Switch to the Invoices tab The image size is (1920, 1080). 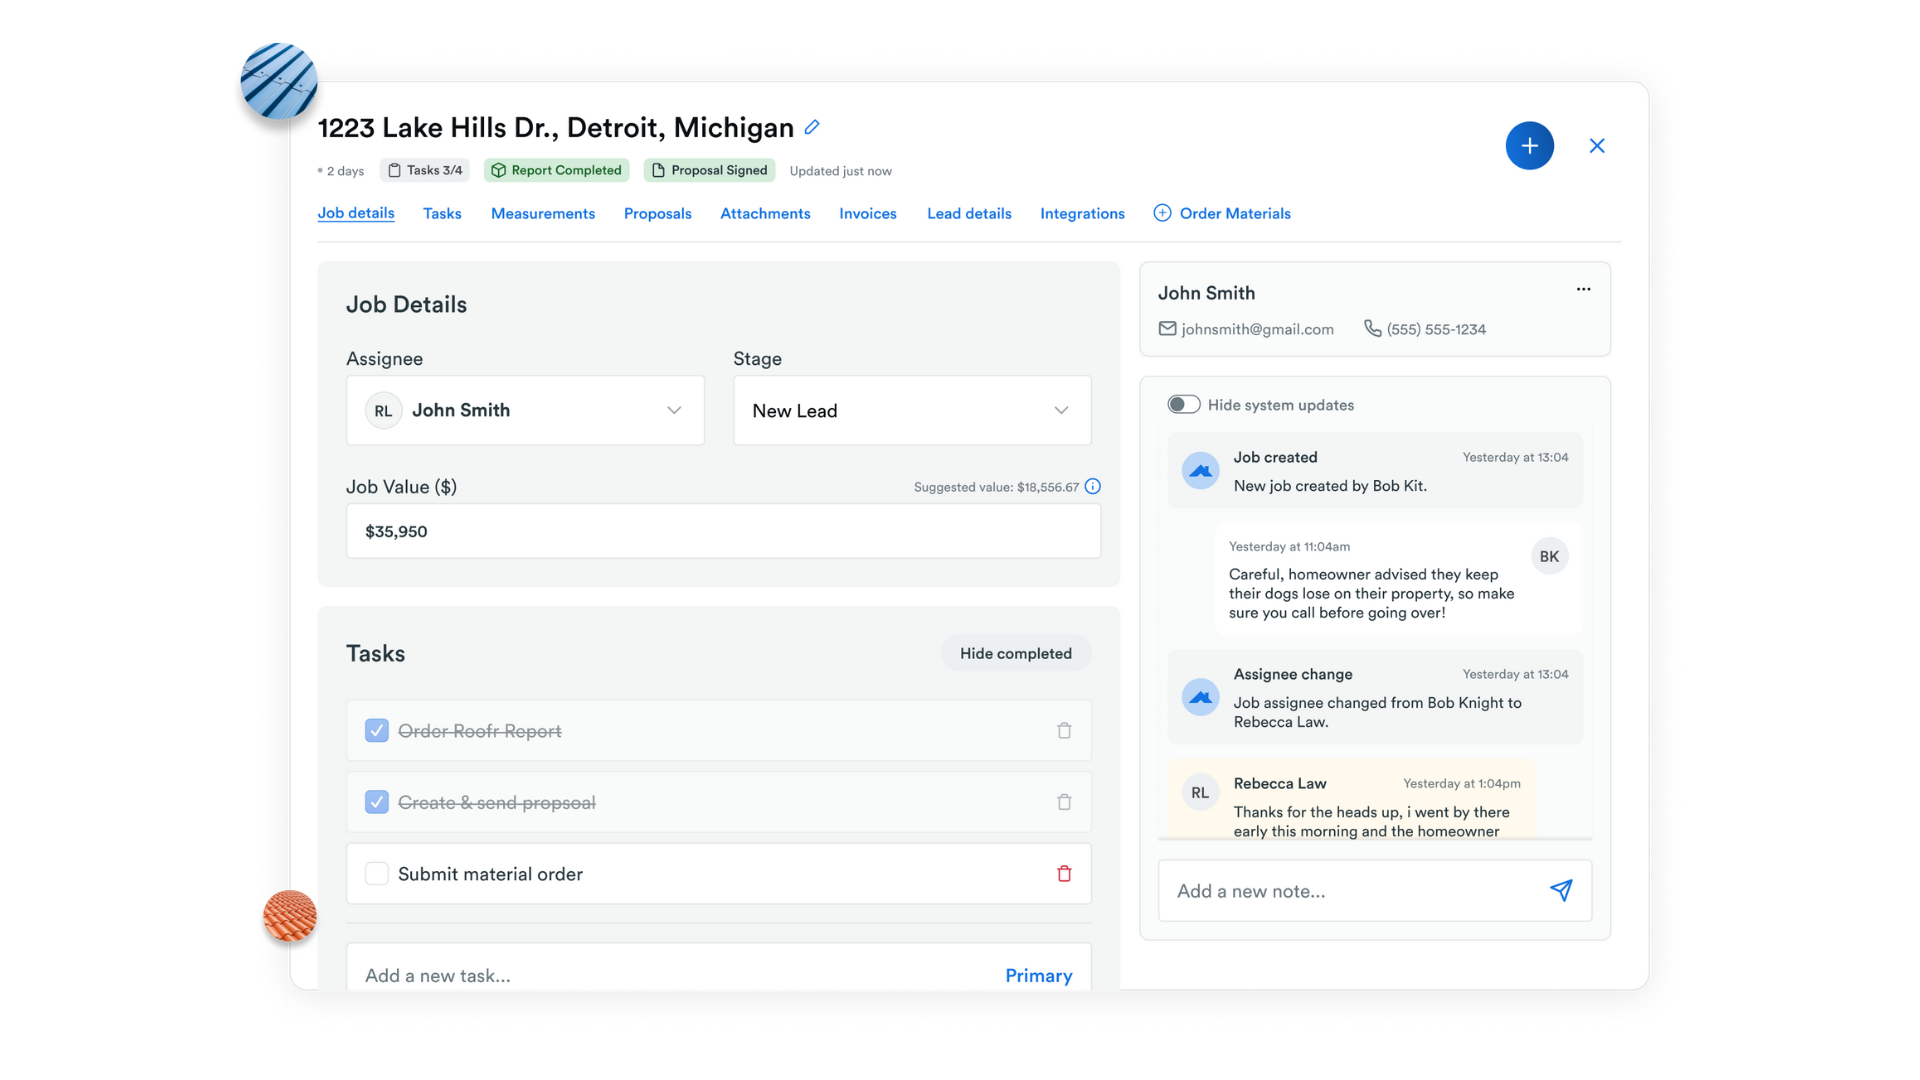pyautogui.click(x=868, y=214)
